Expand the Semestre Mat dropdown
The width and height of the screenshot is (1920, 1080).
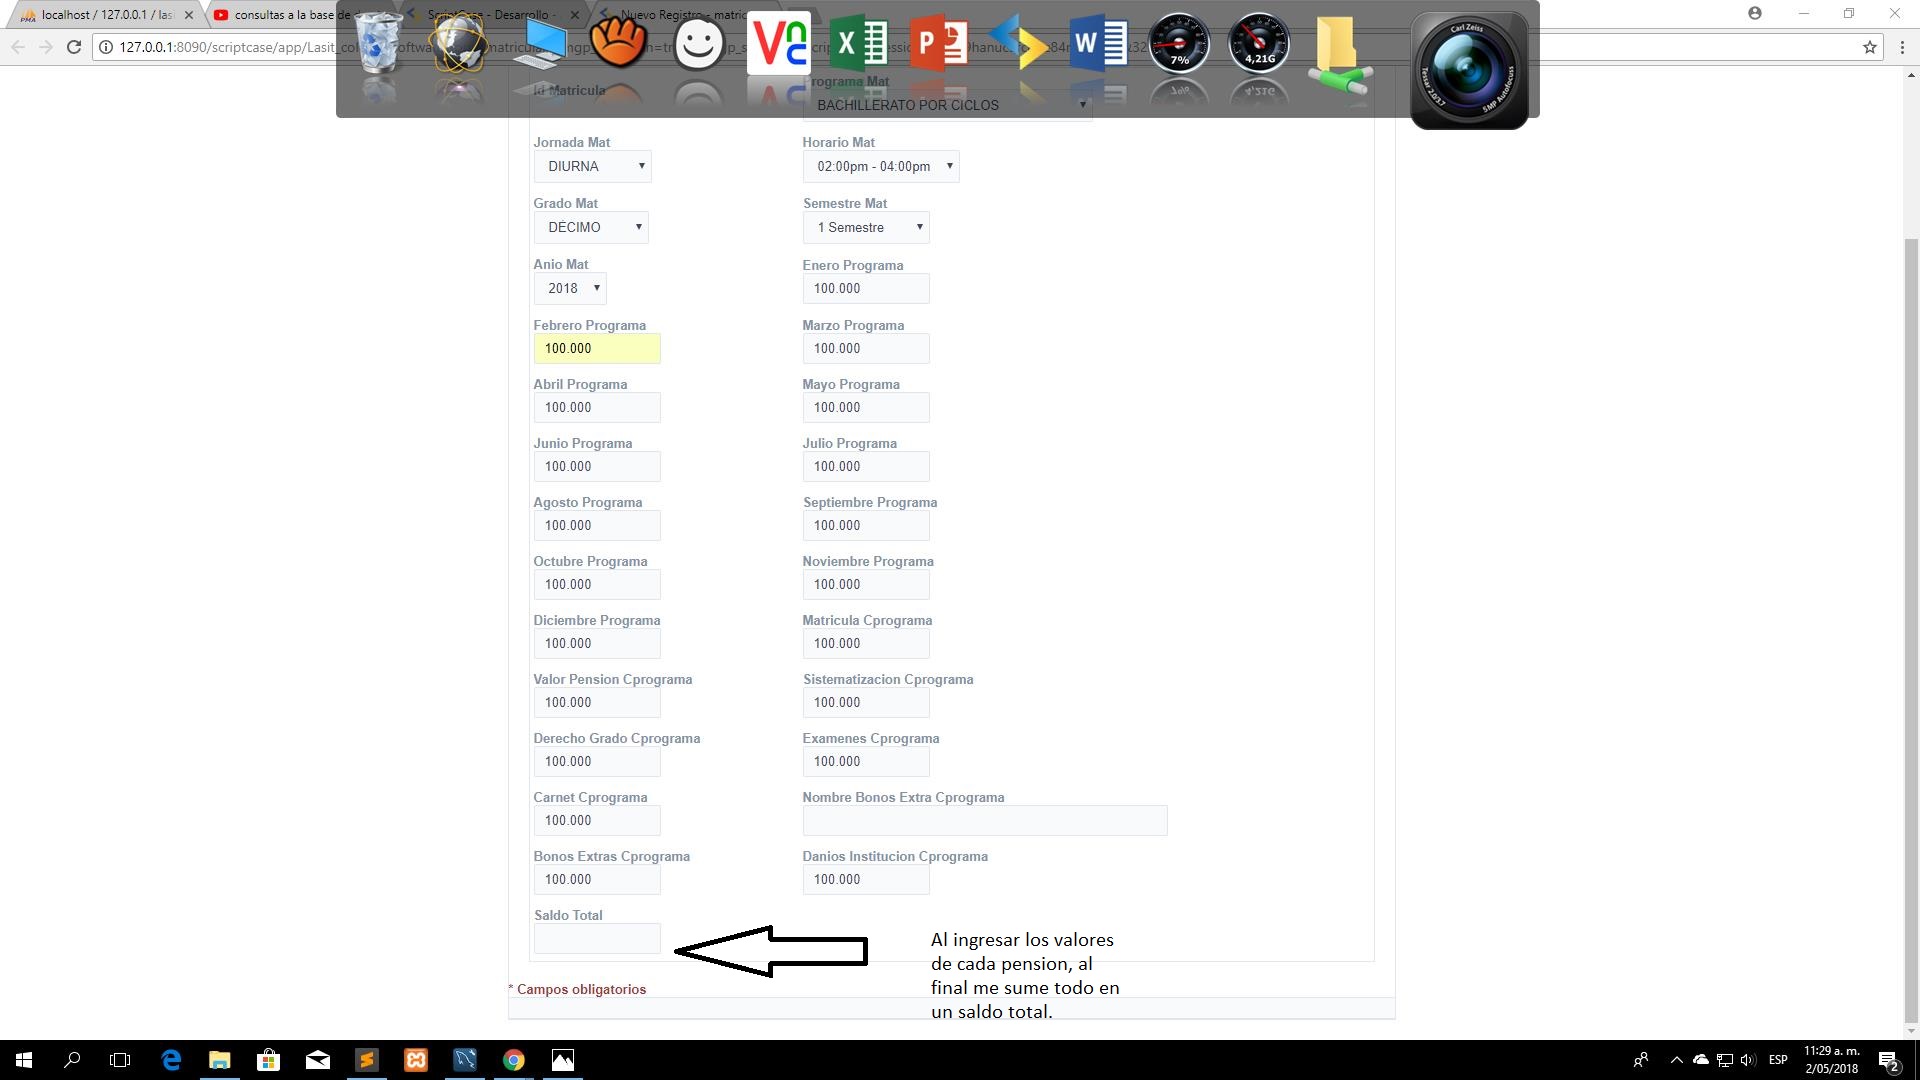(x=866, y=227)
